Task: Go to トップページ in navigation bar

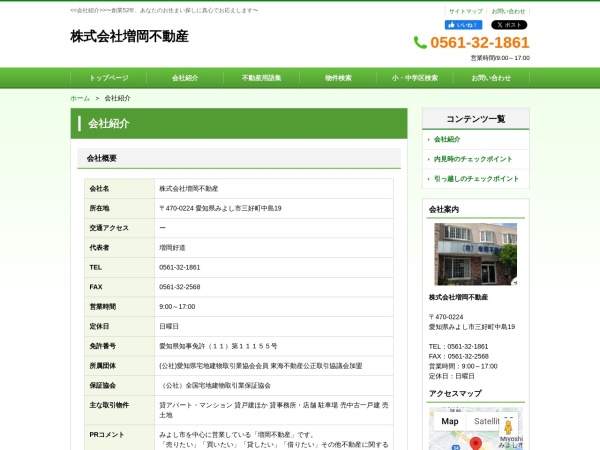Action: [109, 78]
